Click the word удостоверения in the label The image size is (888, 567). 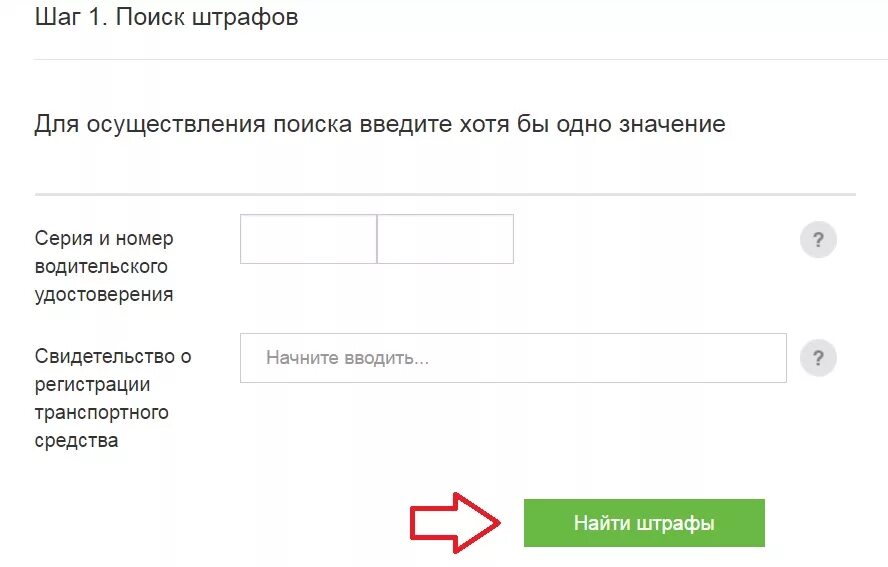[x=104, y=295]
